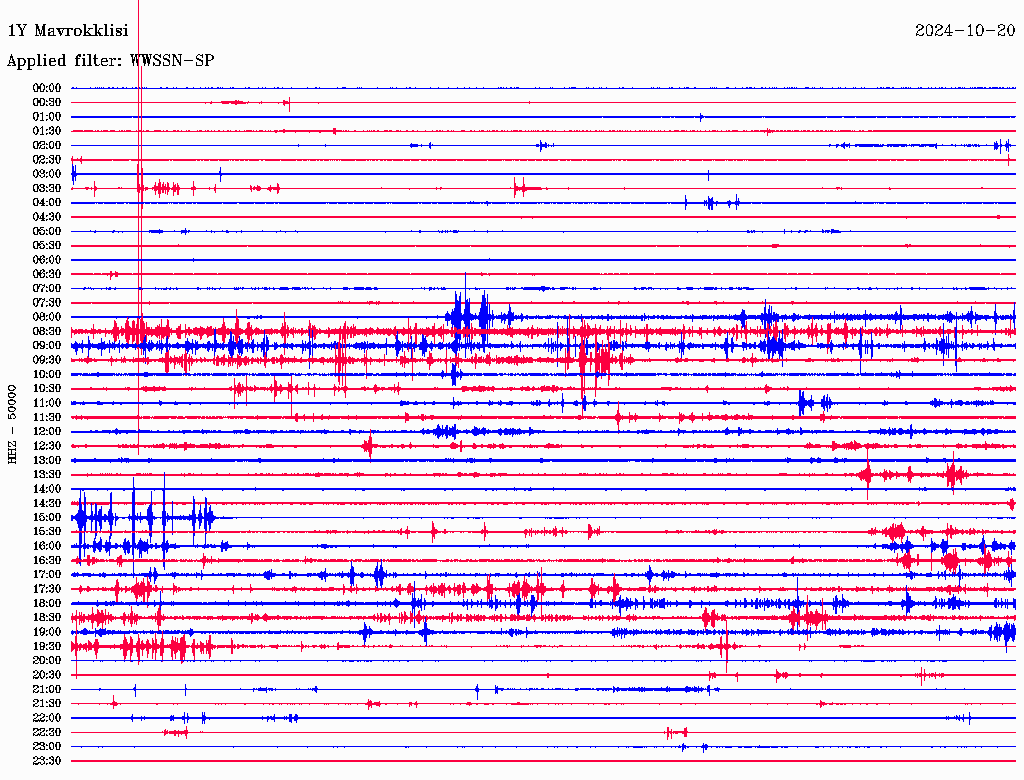Select the 03:00 time label
The height and width of the screenshot is (780, 1024).
click(47, 174)
